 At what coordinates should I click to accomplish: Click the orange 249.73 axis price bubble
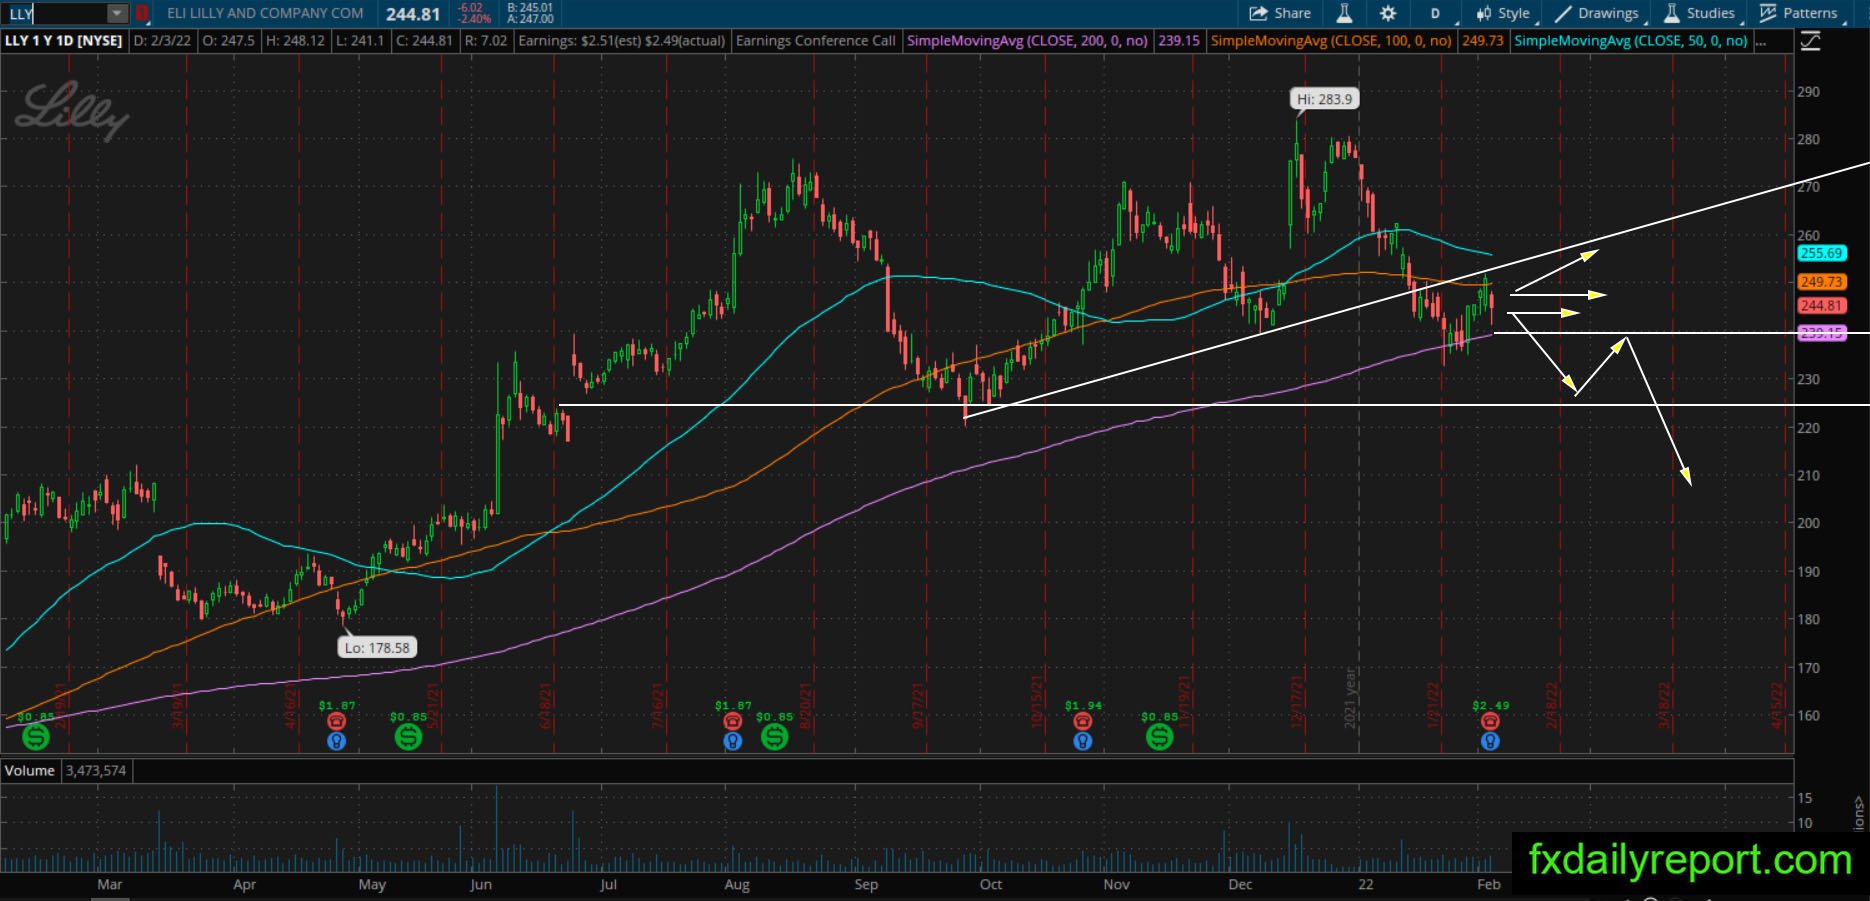click(1821, 282)
